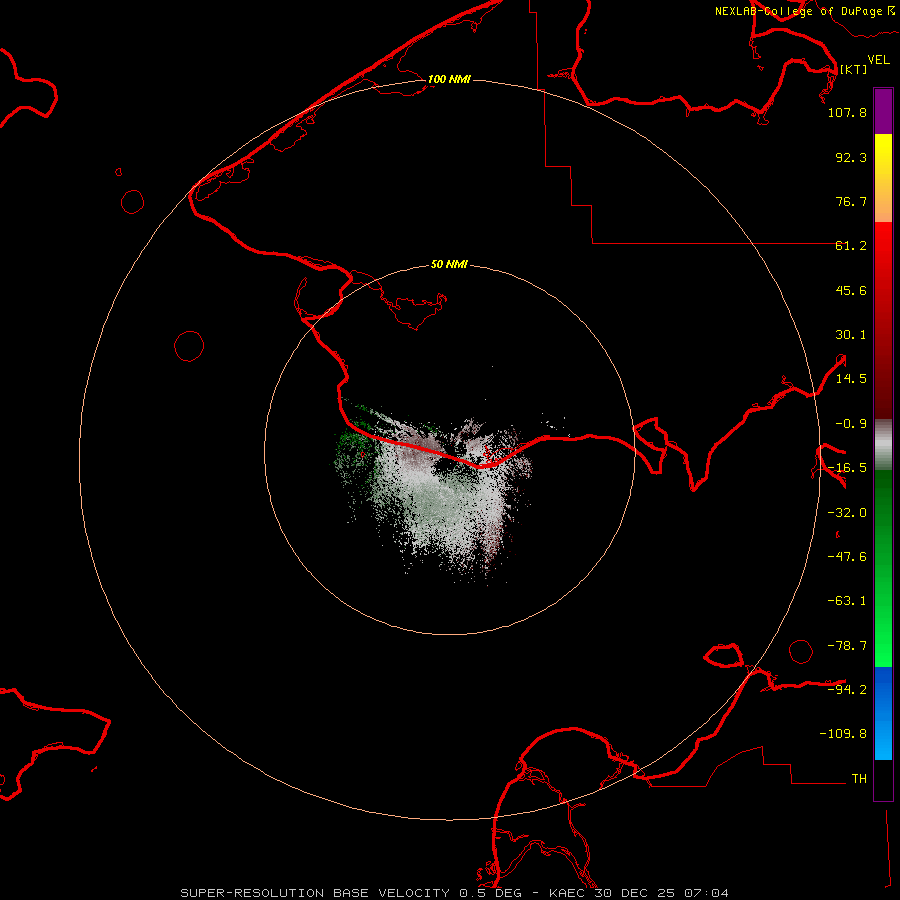Screen dimensions: 900x900
Task: Click the 45.6 legend value
Action: click(851, 290)
